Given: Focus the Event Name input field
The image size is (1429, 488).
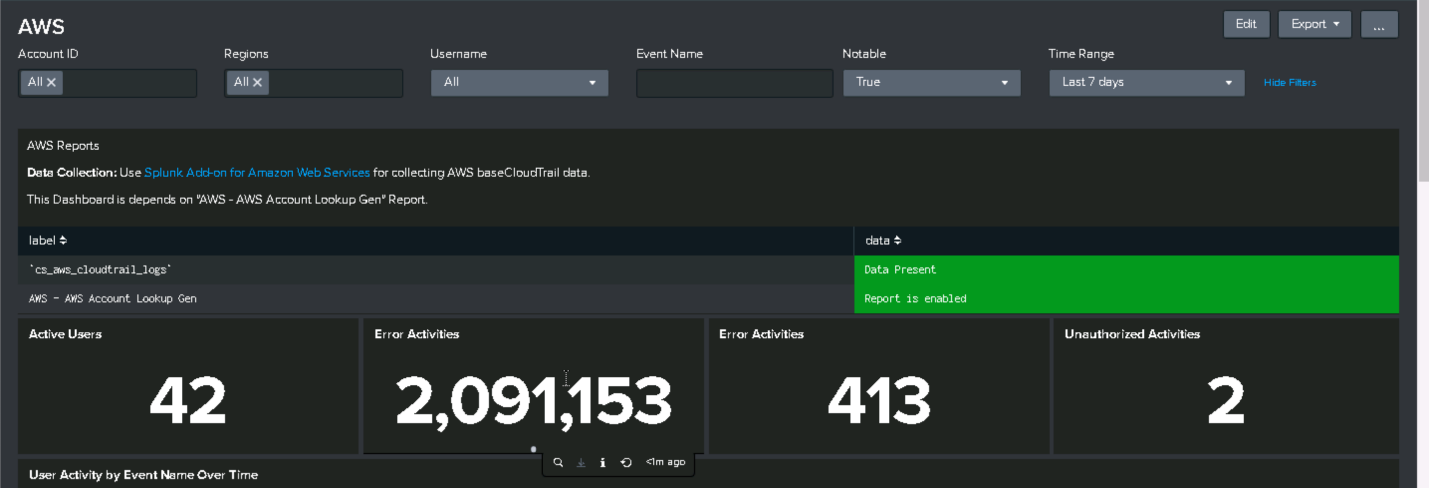Looking at the screenshot, I should pyautogui.click(x=734, y=83).
